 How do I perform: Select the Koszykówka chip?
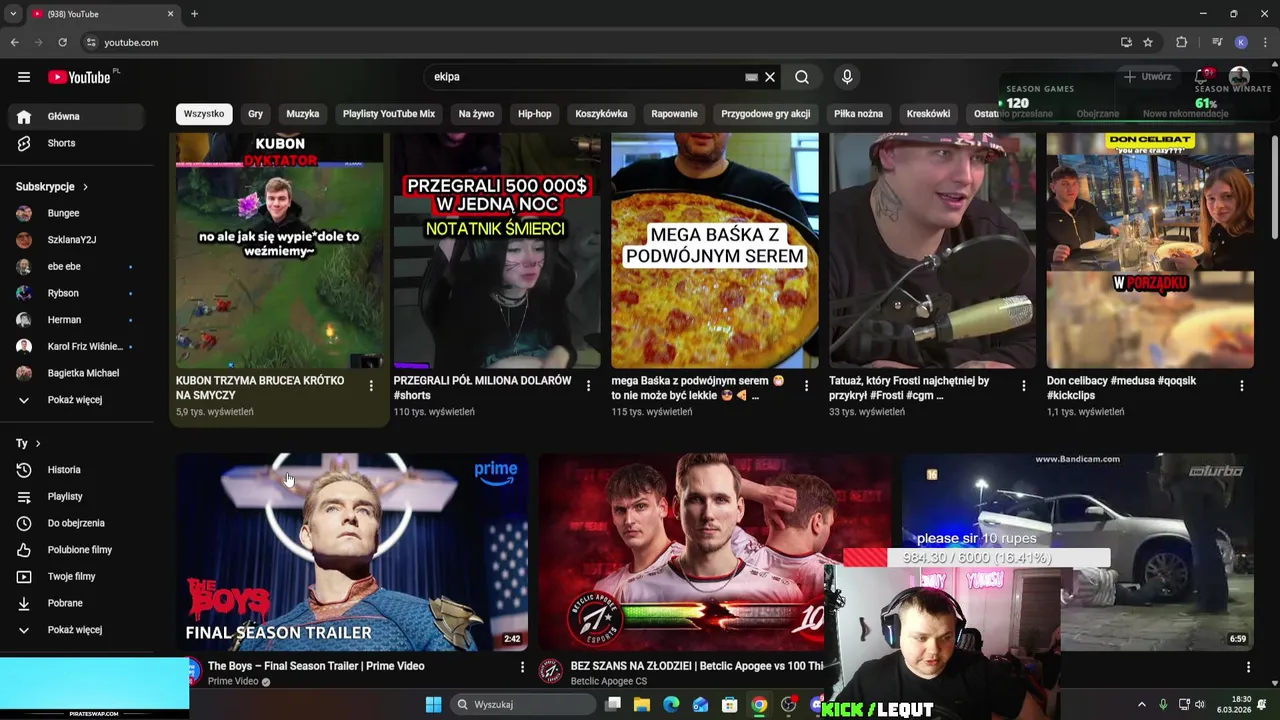tap(601, 114)
